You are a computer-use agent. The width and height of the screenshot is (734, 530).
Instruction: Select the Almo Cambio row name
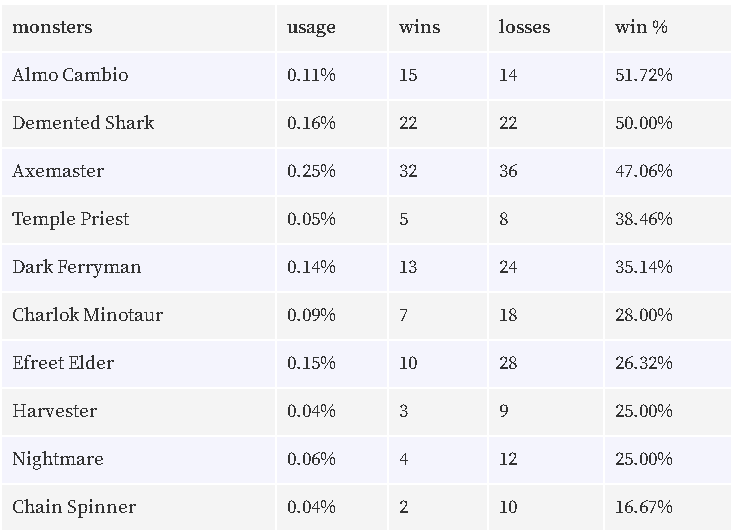70,75
